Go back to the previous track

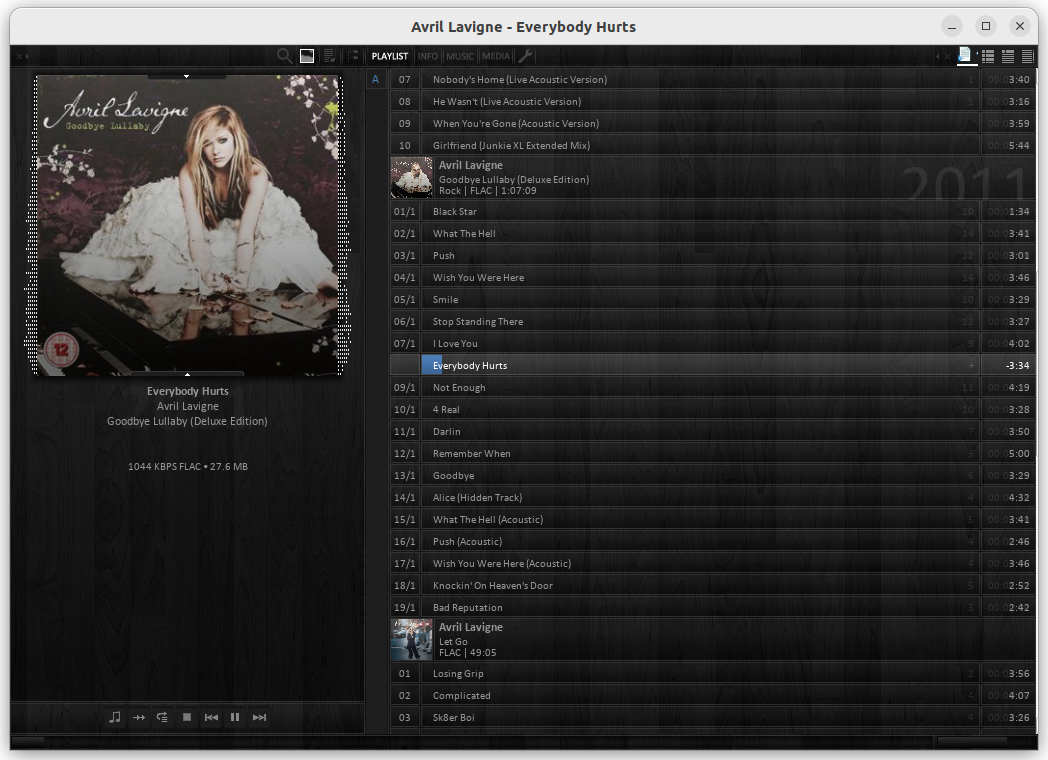point(211,717)
